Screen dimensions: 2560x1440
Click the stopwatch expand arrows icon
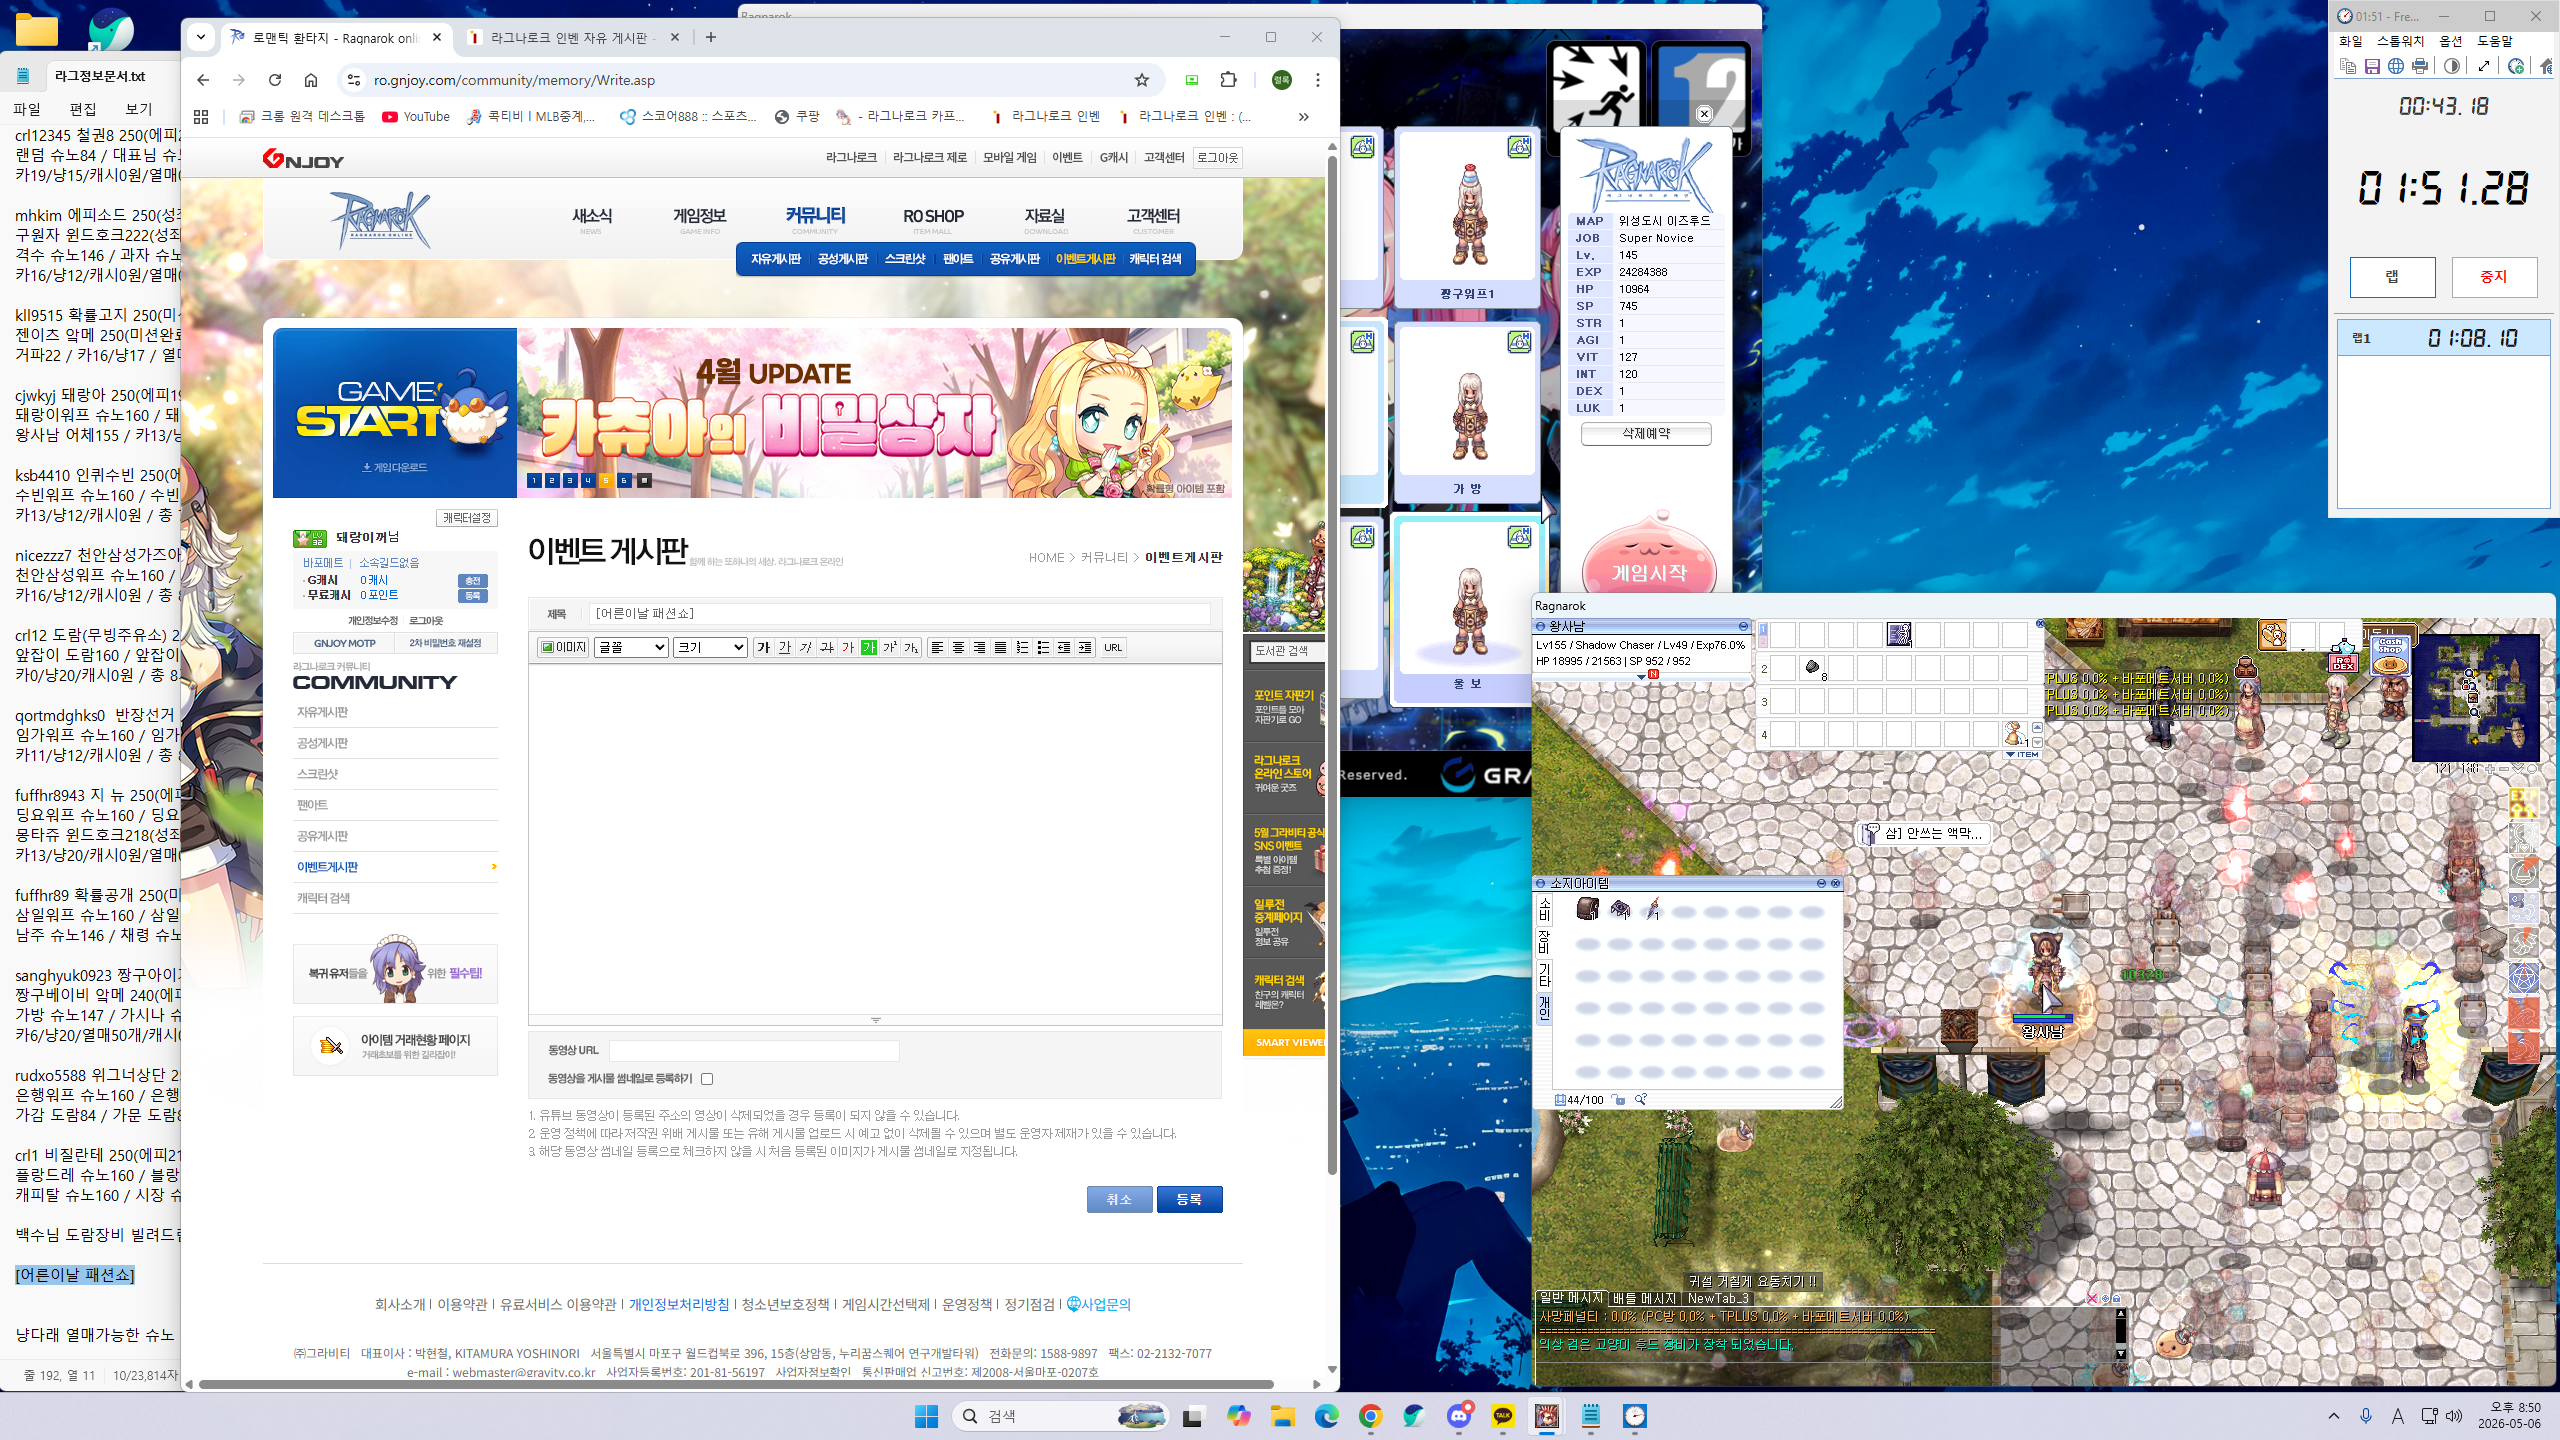coord(2484,66)
